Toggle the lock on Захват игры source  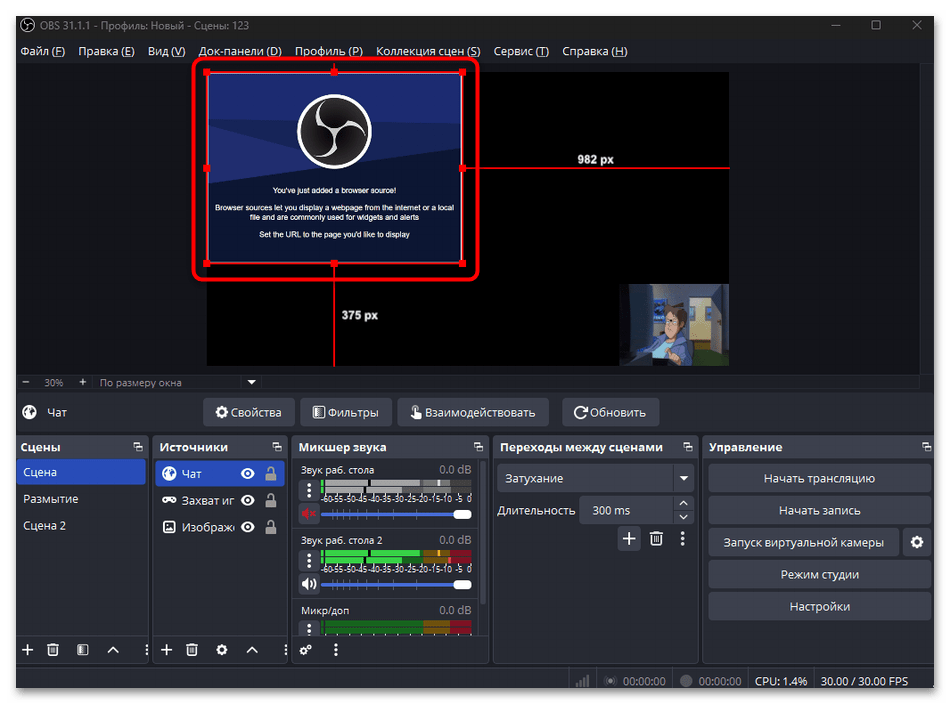point(271,500)
